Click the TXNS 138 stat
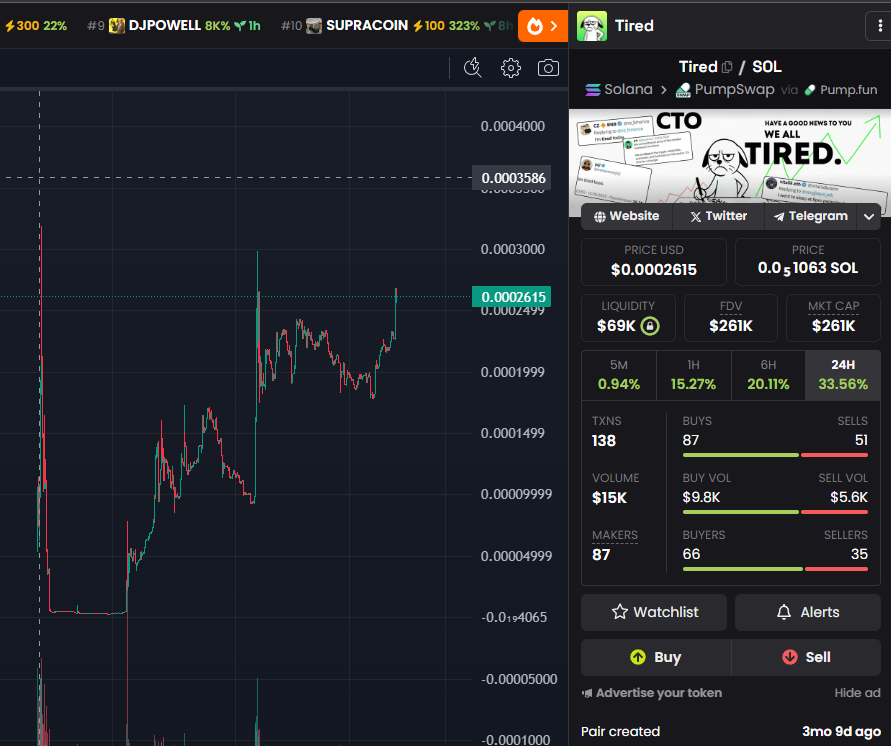891x746 pixels. click(607, 432)
